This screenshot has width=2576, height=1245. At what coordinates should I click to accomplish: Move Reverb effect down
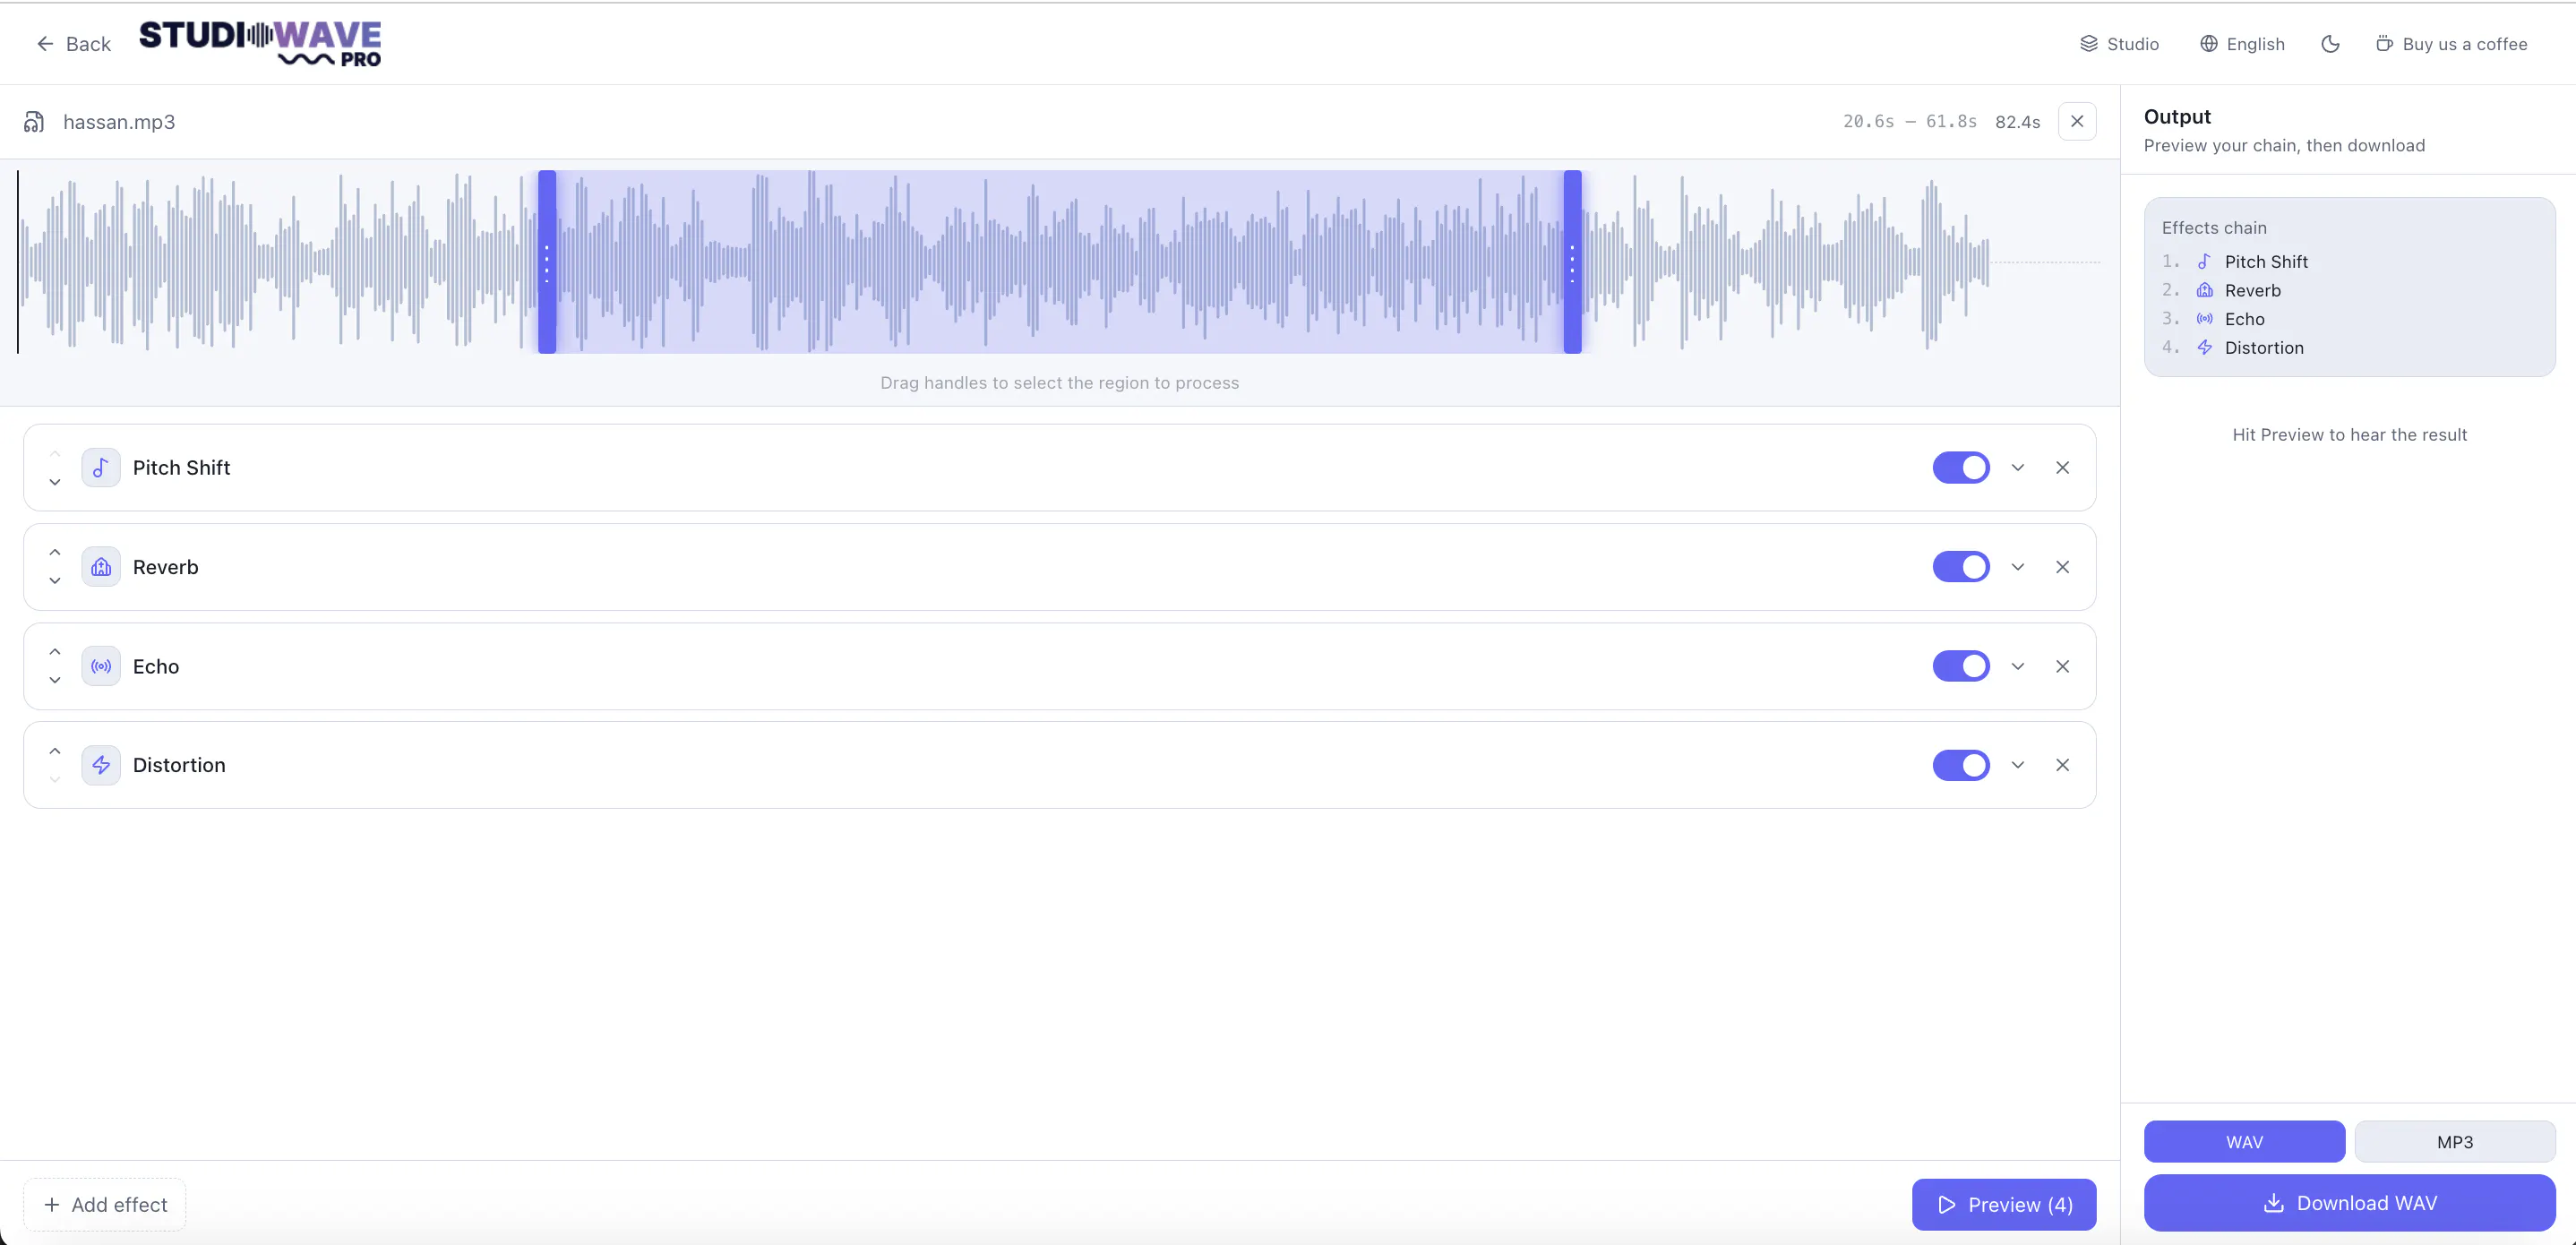[55, 581]
